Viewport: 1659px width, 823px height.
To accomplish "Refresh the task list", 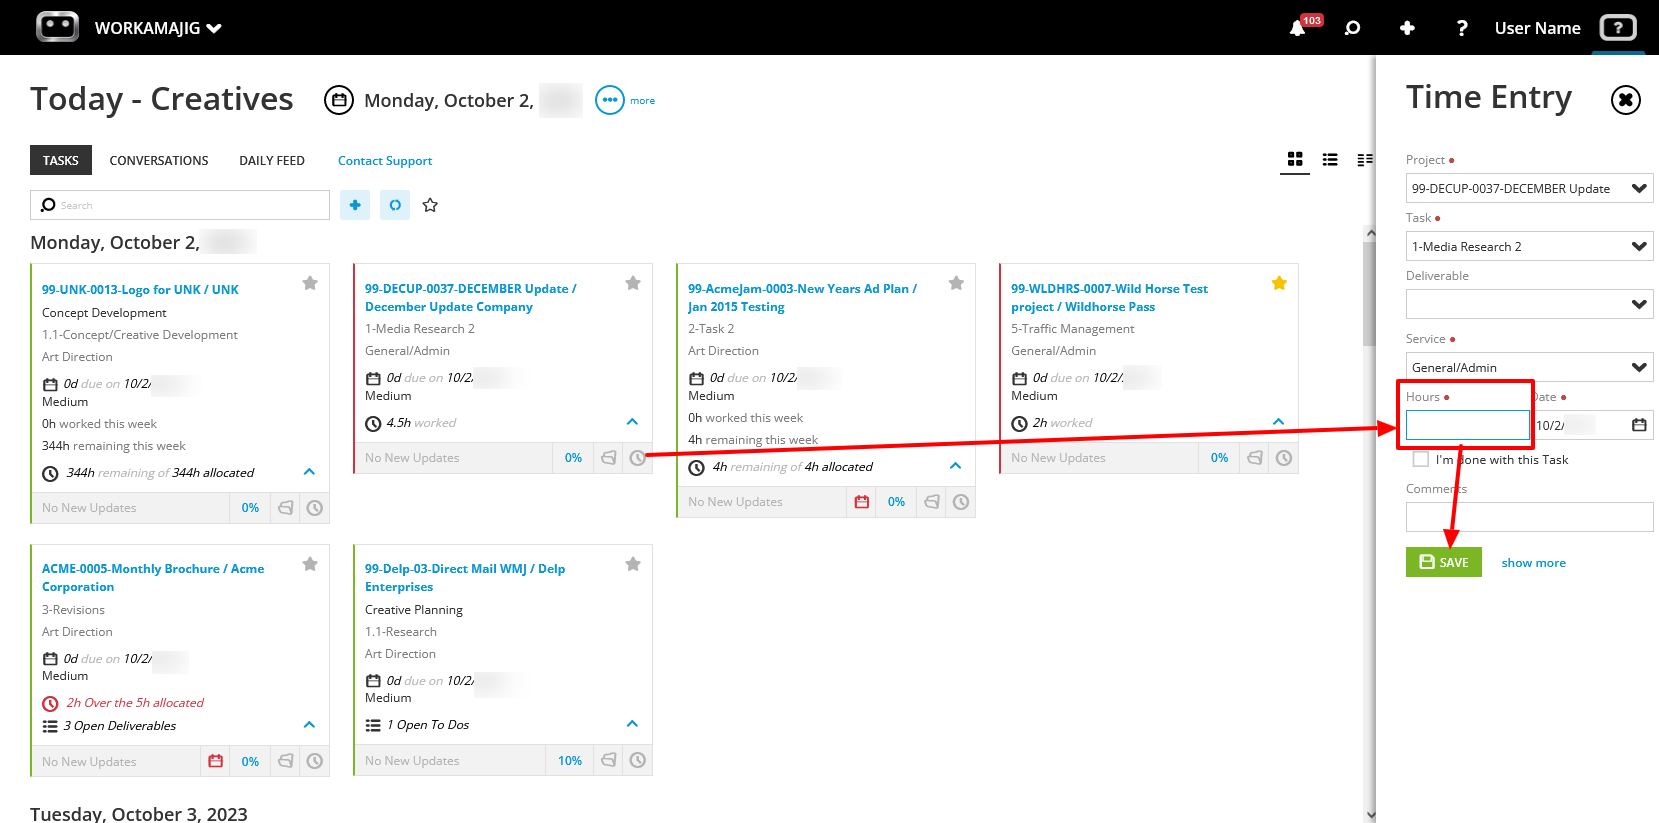I will [x=395, y=205].
